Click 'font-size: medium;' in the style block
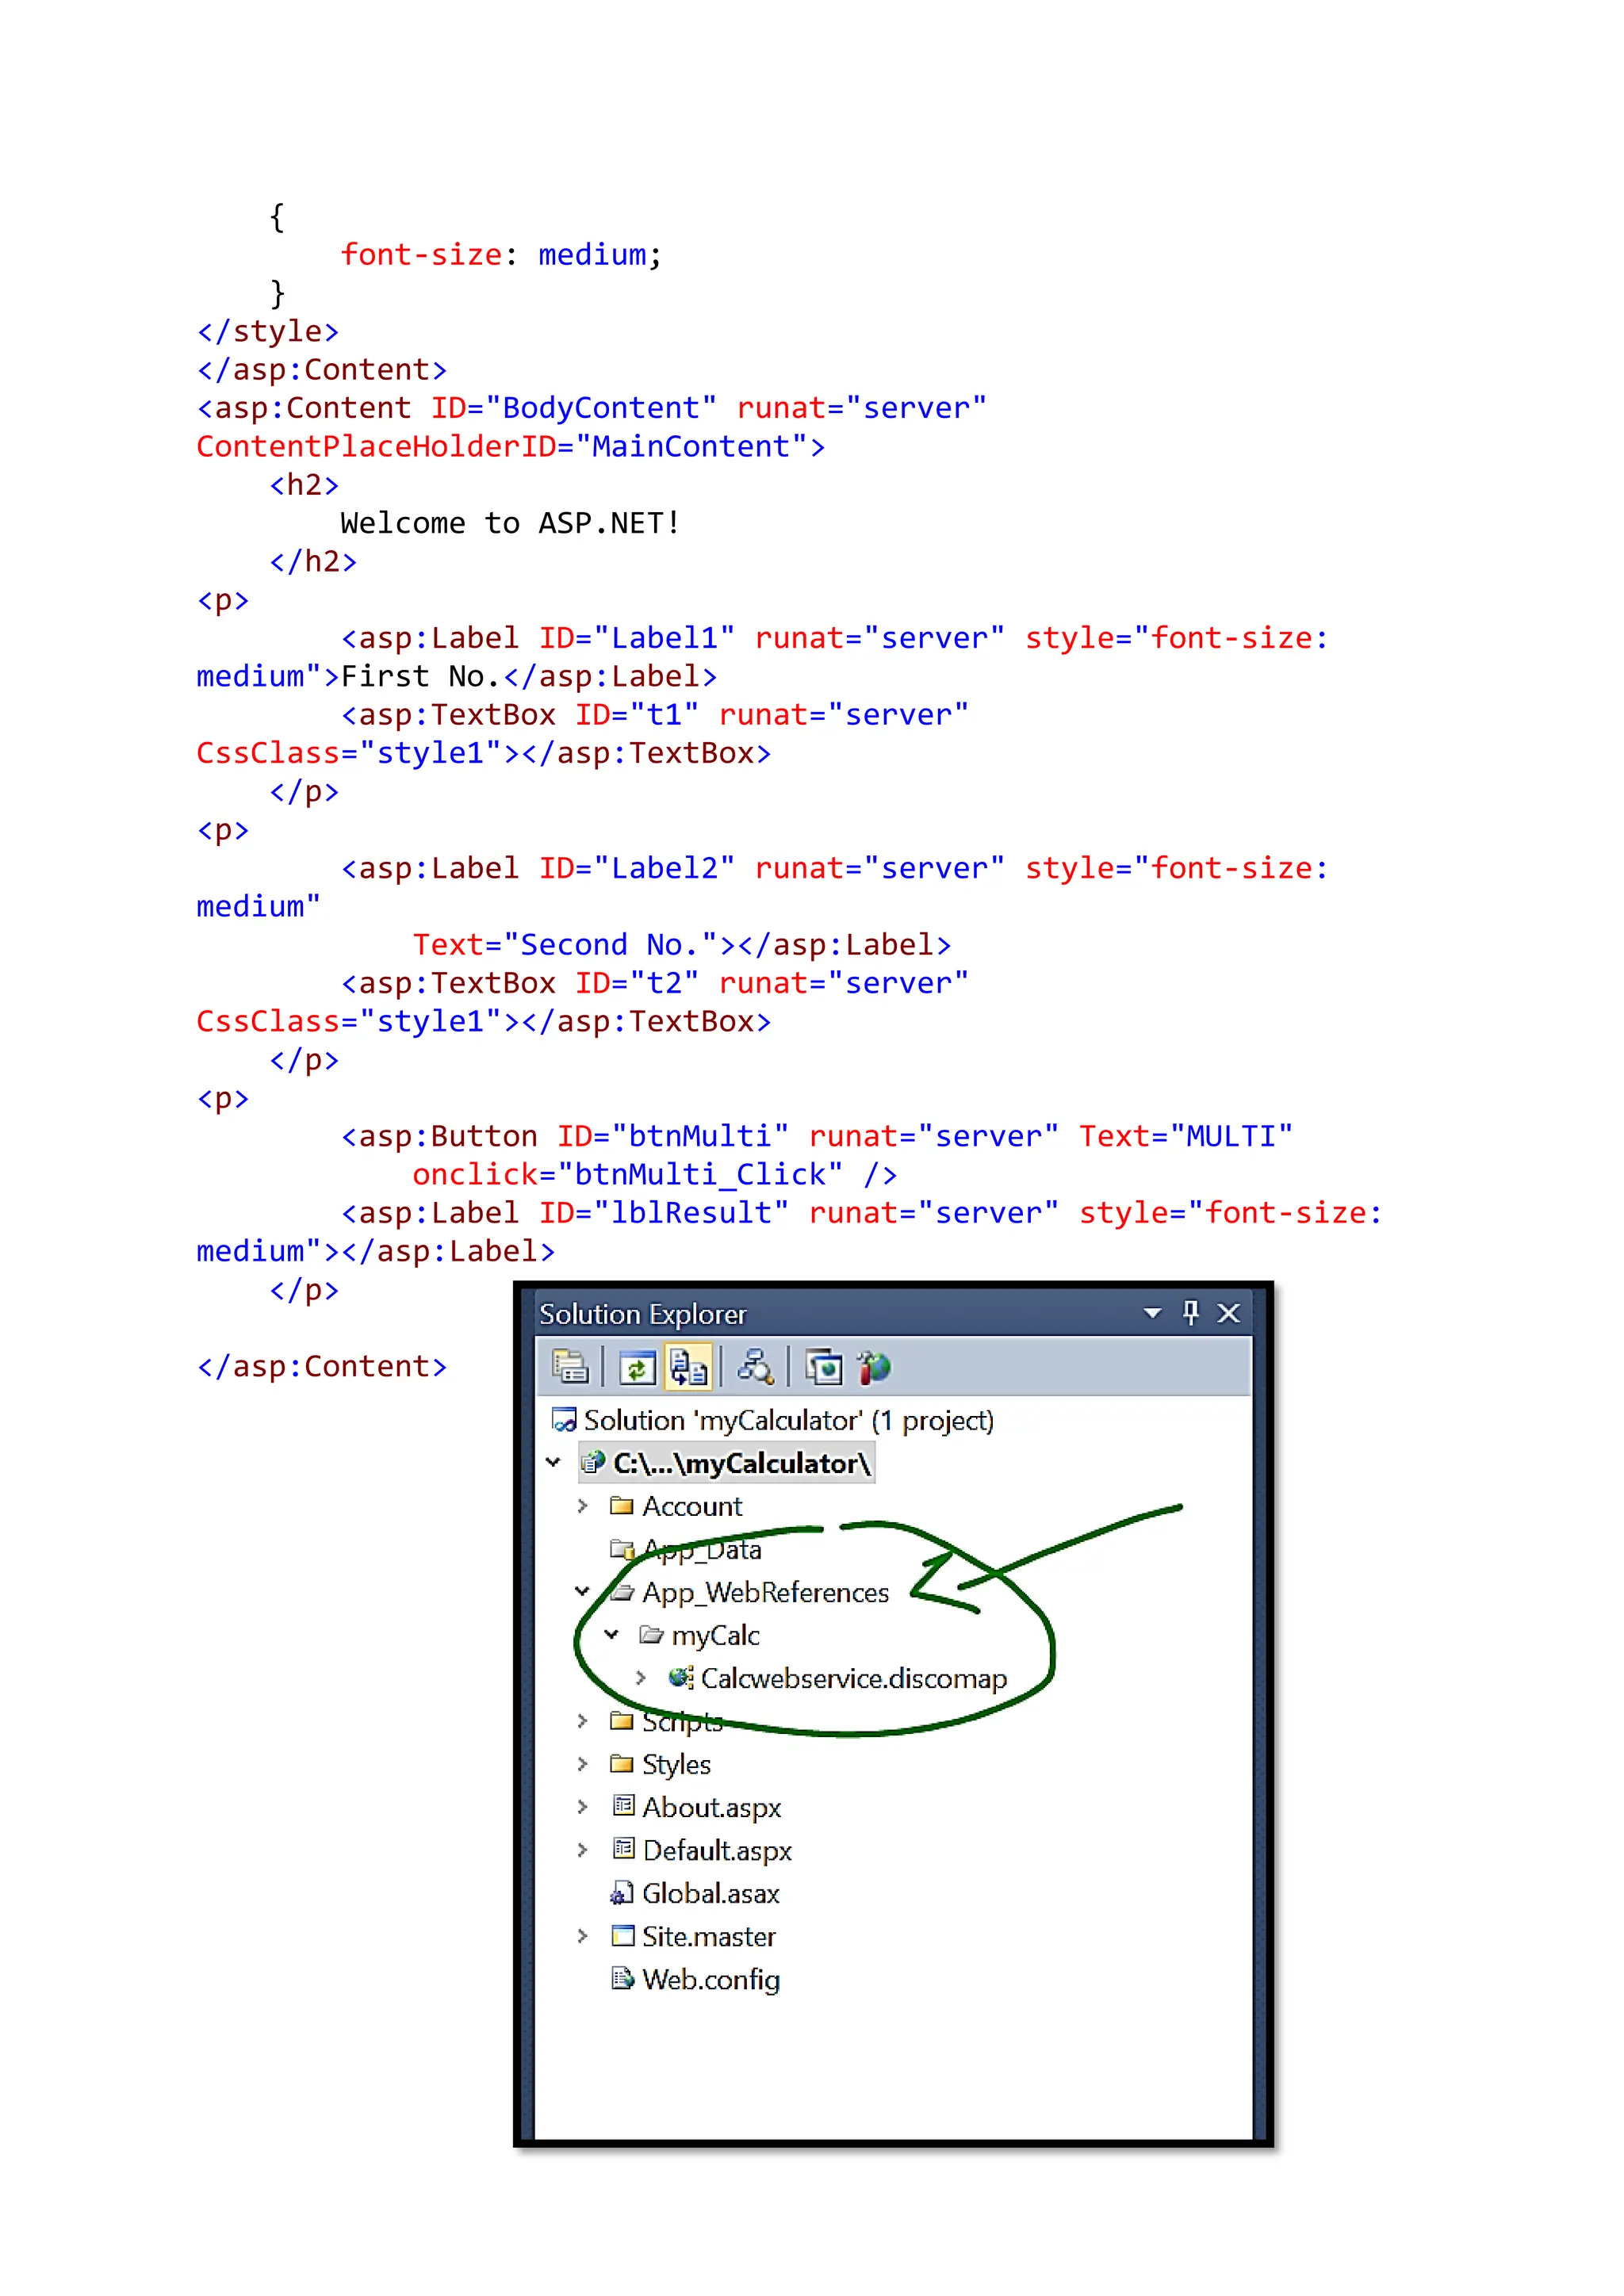Screen dimensions: 1624x2296 [x=501, y=255]
